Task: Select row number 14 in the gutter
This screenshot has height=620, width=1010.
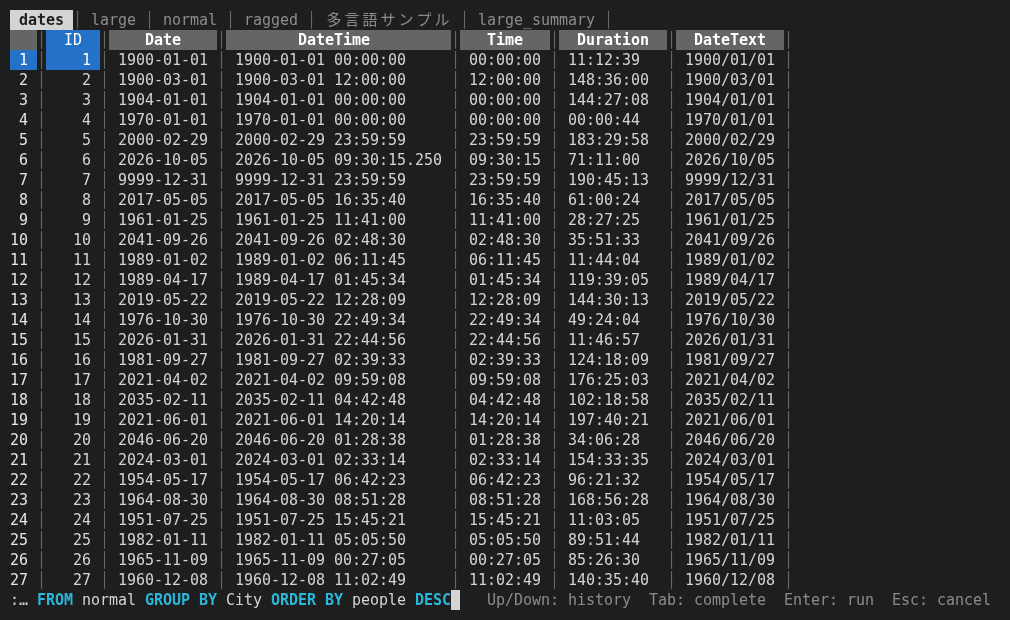Action: [x=19, y=320]
